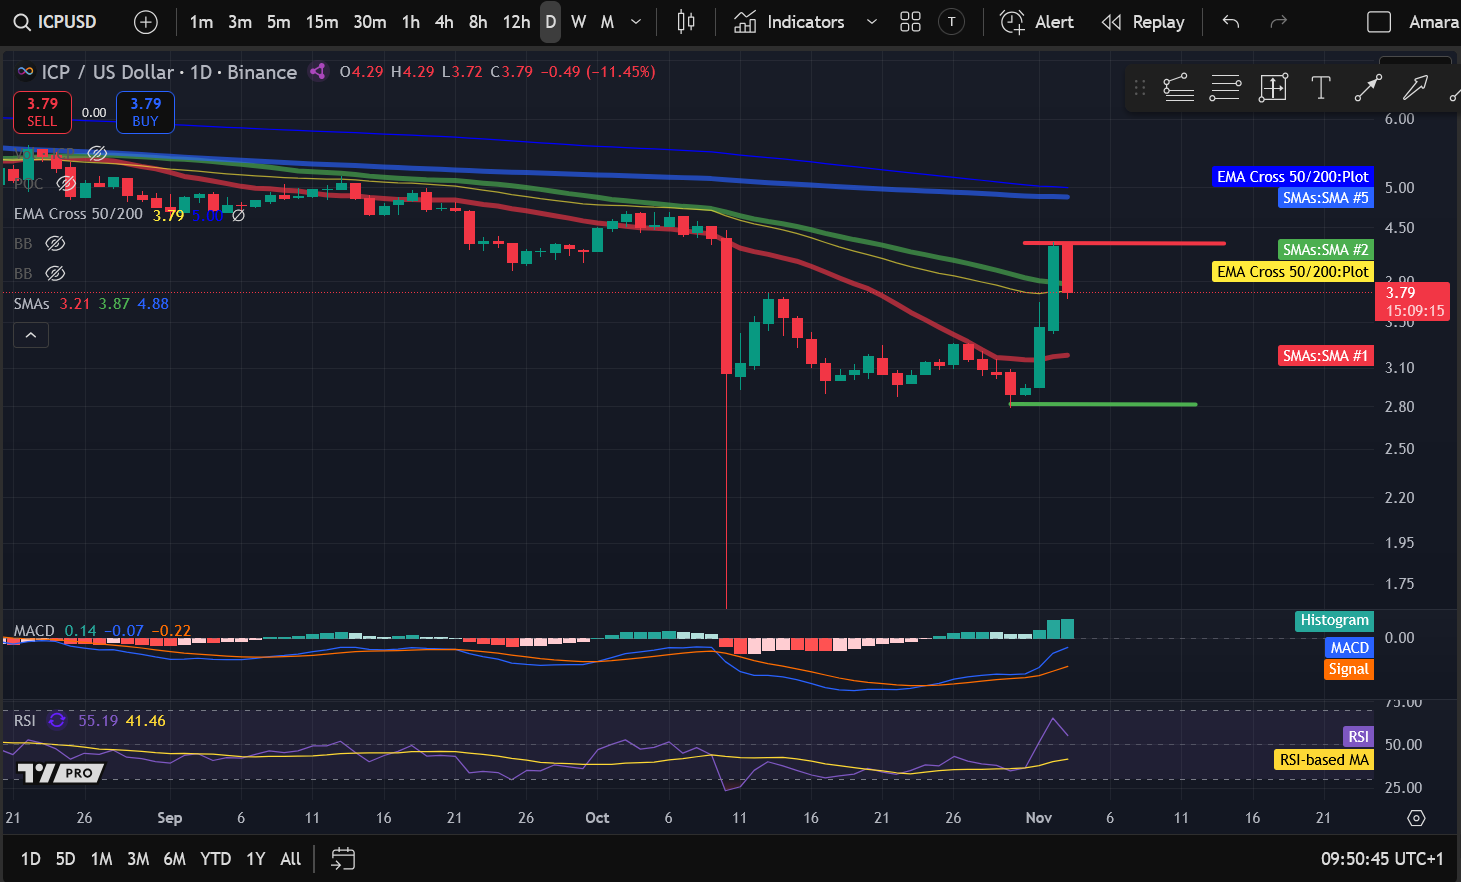Select the SMAs indicator legend title
Image resolution: width=1461 pixels, height=882 pixels.
pos(31,304)
